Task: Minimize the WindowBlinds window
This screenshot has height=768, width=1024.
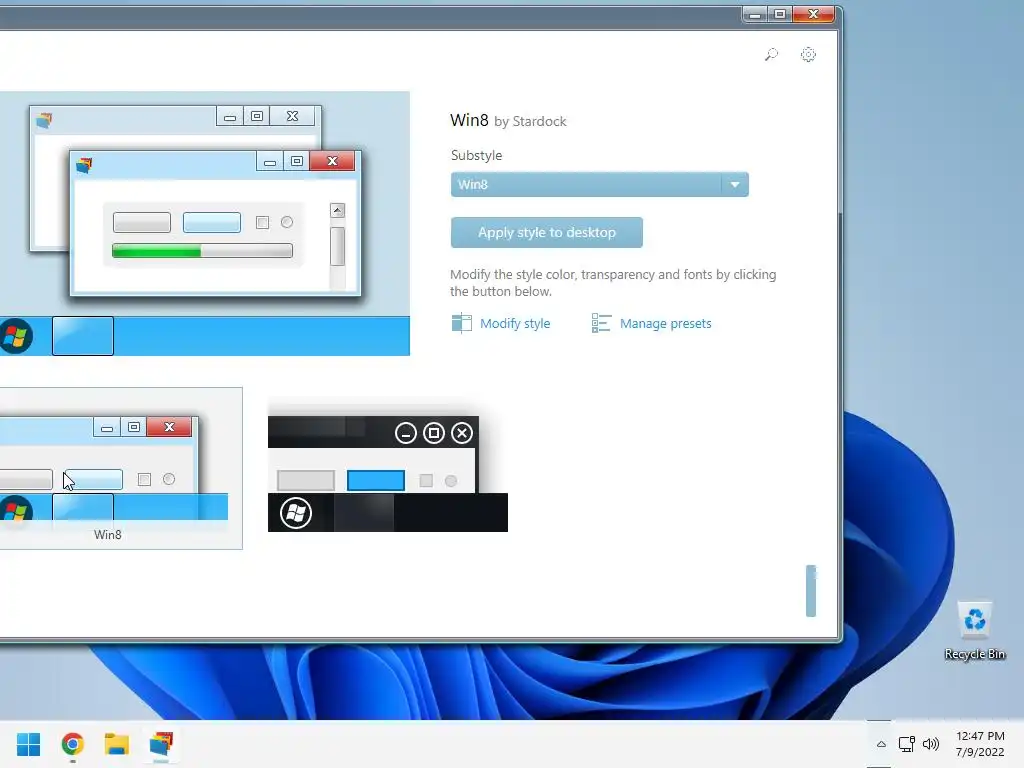Action: coord(754,14)
